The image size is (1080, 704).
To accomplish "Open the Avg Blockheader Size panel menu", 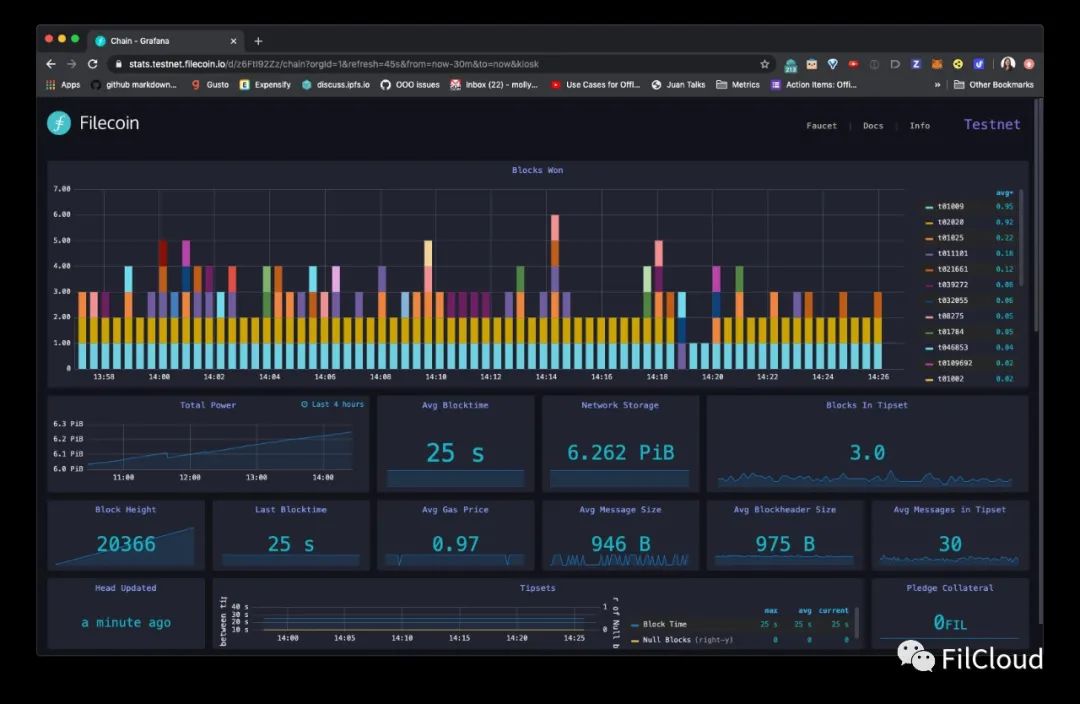I will click(x=785, y=510).
